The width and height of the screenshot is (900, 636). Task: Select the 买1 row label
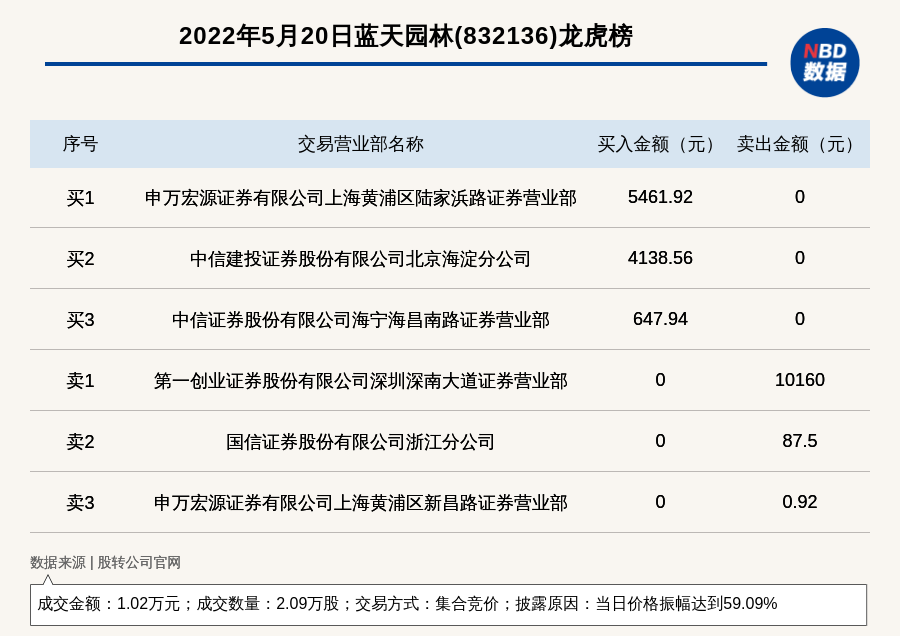(x=80, y=198)
